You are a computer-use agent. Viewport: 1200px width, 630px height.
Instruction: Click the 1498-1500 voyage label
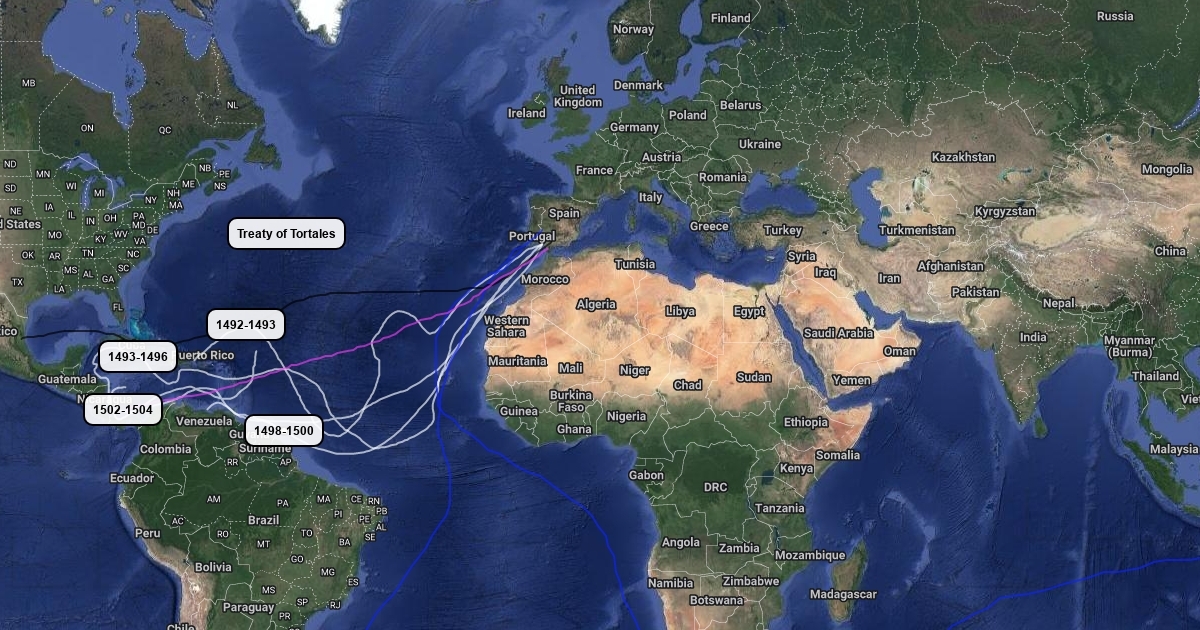coord(284,431)
